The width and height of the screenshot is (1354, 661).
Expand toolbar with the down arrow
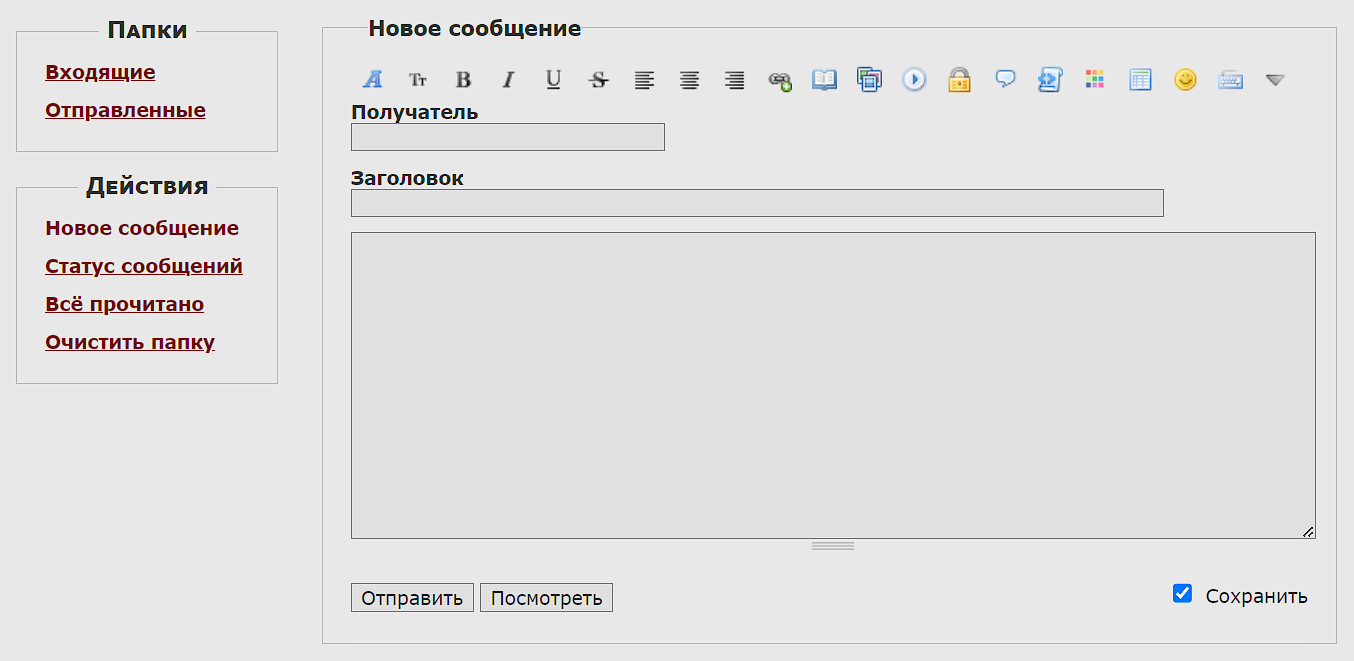(1275, 80)
